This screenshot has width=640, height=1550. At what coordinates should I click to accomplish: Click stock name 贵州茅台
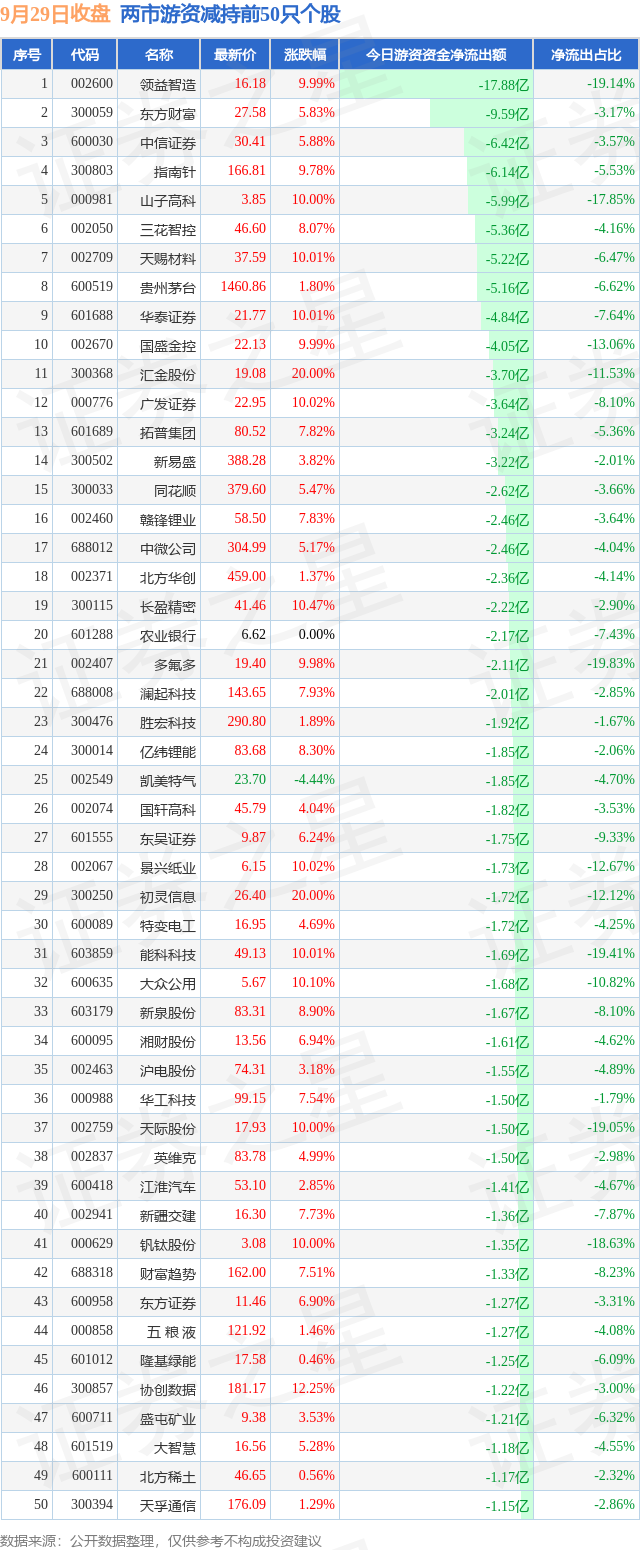click(168, 288)
